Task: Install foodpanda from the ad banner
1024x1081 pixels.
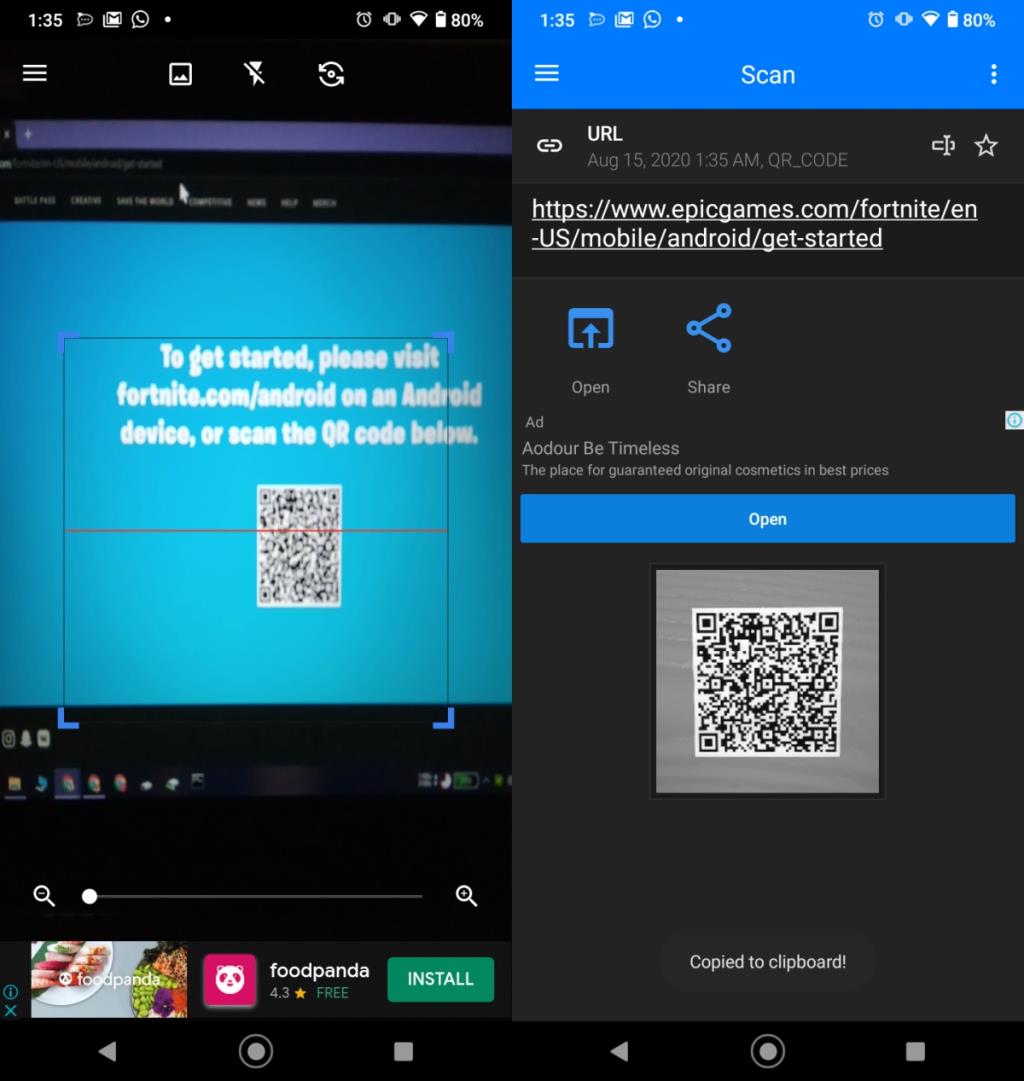Action: tap(440, 980)
